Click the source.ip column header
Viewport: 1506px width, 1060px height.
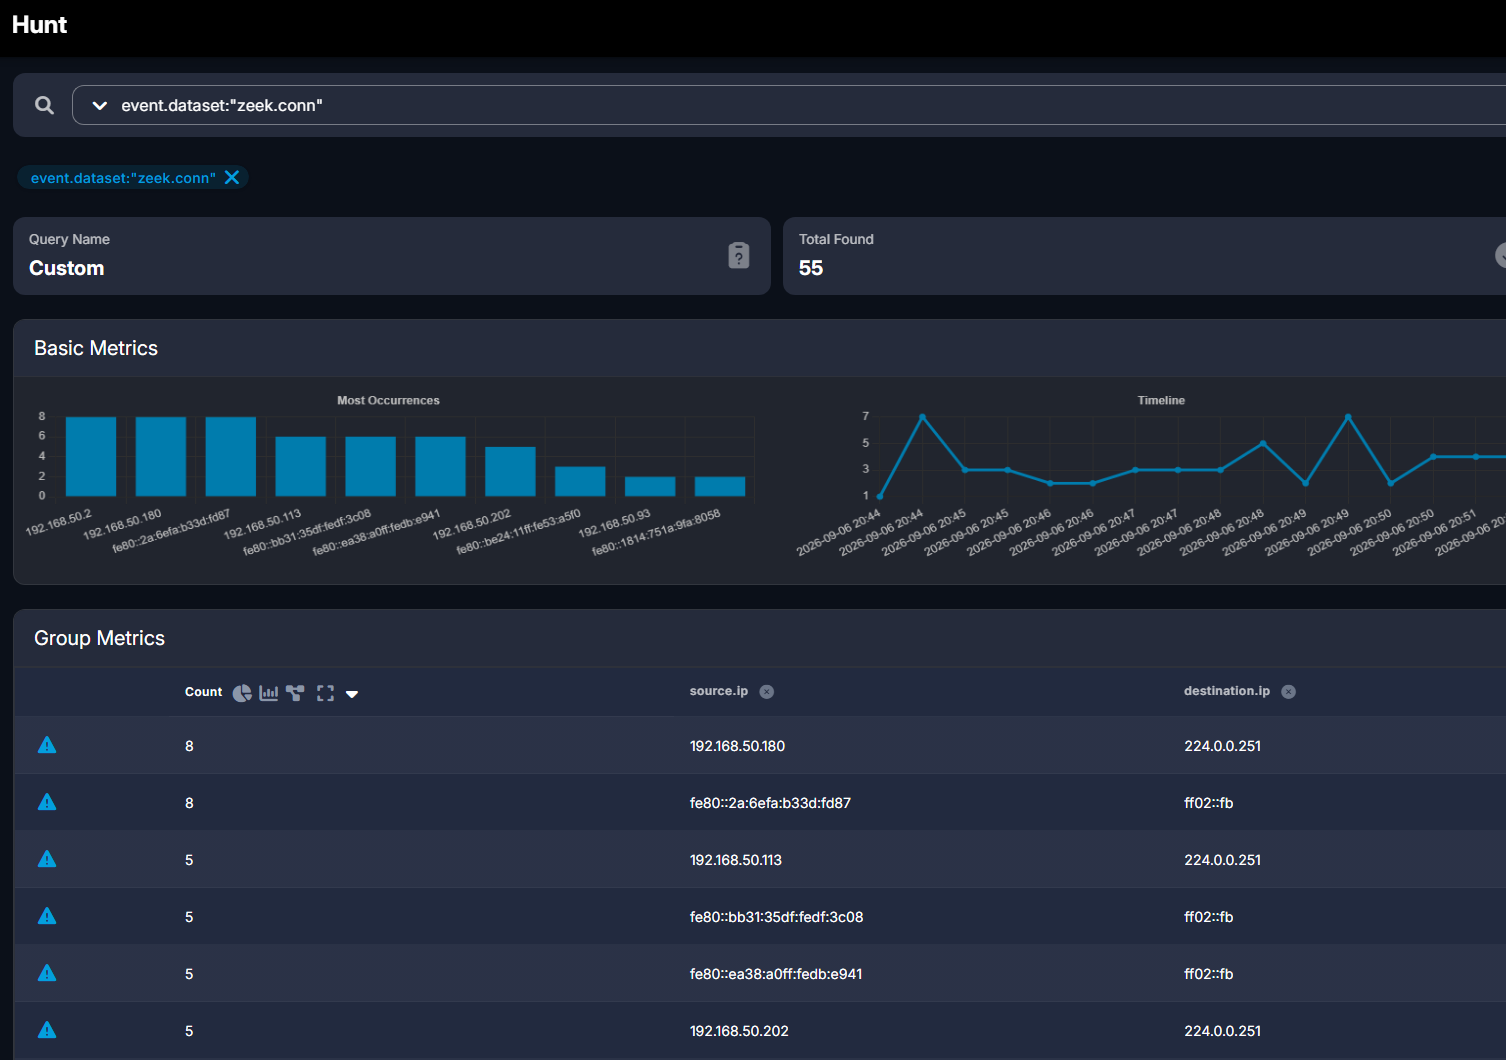pos(719,691)
